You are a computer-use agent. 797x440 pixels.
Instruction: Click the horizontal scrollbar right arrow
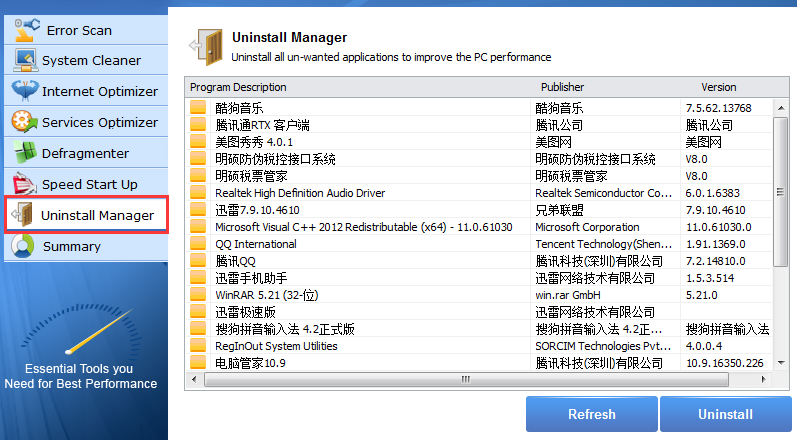(766, 380)
